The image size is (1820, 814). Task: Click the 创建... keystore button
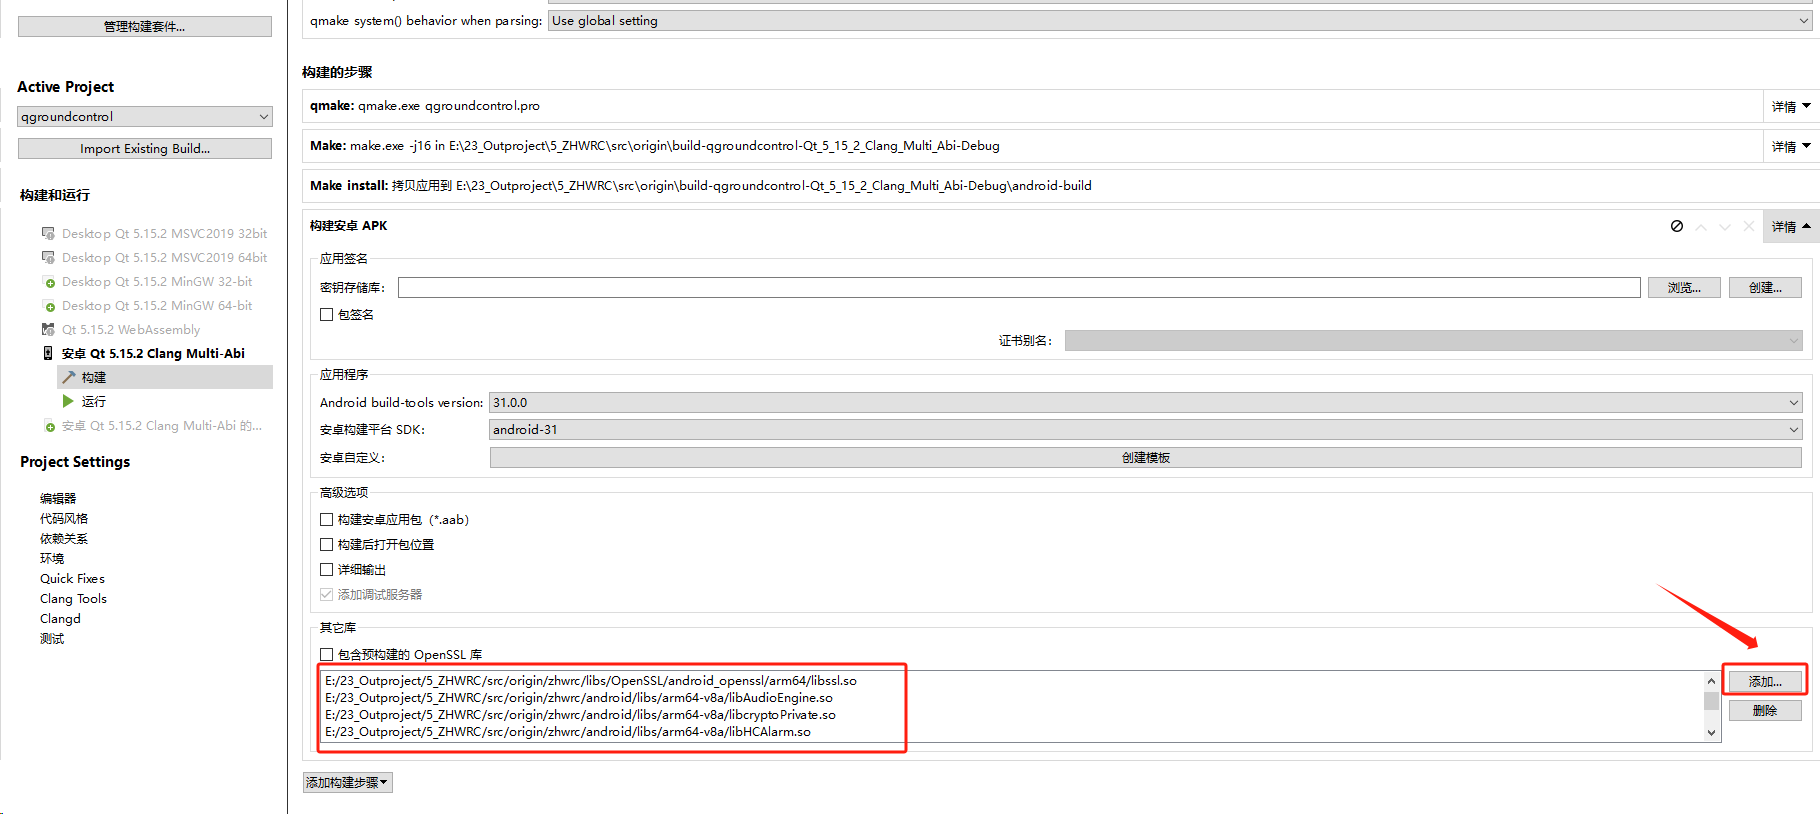[x=1765, y=287]
